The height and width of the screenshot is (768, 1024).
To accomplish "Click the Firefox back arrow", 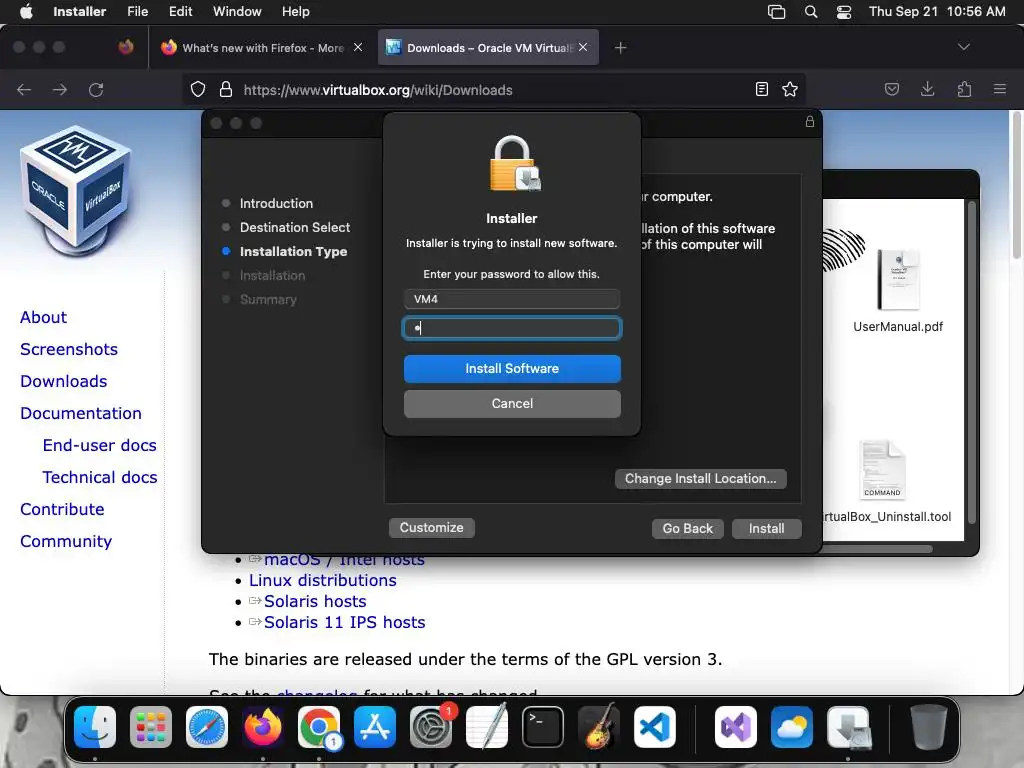I will click(x=24, y=89).
